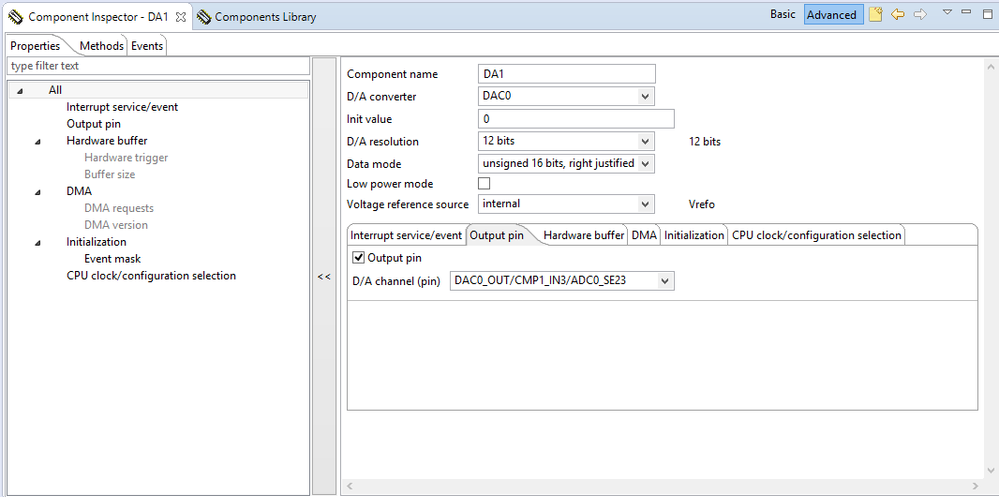
Task: Open the CPU clock/configuration selection tab
Action: [816, 235]
